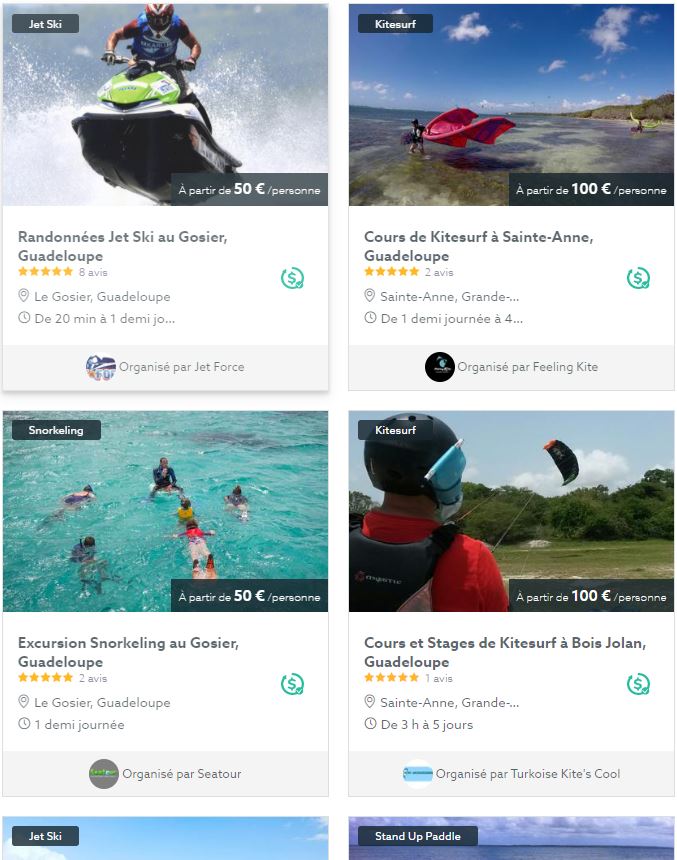Screen dimensions: 677x860
Task: Click the five-star rating on Jet Ski Gosier card
Action: pyautogui.click(x=45, y=272)
